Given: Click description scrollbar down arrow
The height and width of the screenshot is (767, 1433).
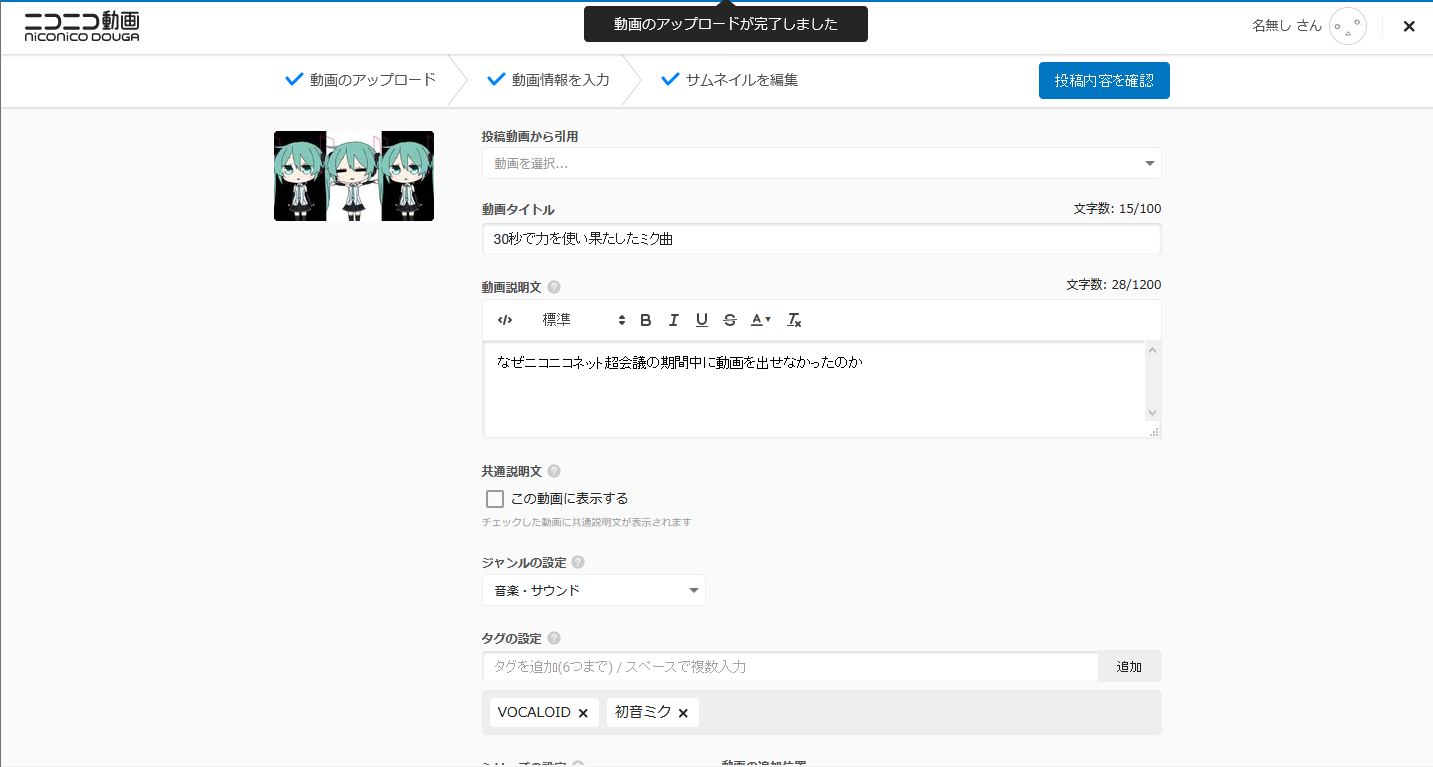Looking at the screenshot, I should coord(1153,413).
